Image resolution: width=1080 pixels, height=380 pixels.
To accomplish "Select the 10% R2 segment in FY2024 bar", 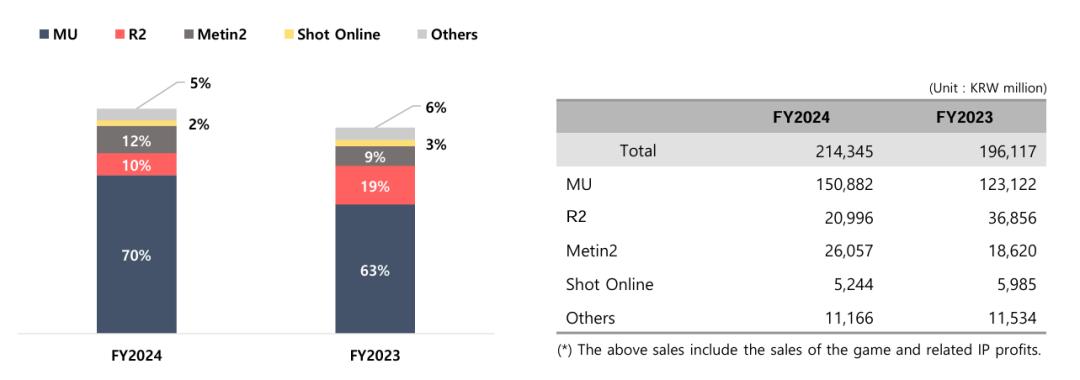I will pos(136,165).
